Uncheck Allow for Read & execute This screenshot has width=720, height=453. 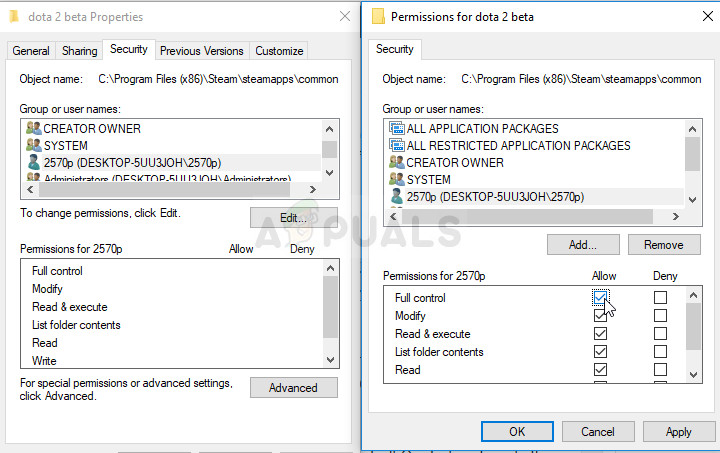pyautogui.click(x=600, y=334)
